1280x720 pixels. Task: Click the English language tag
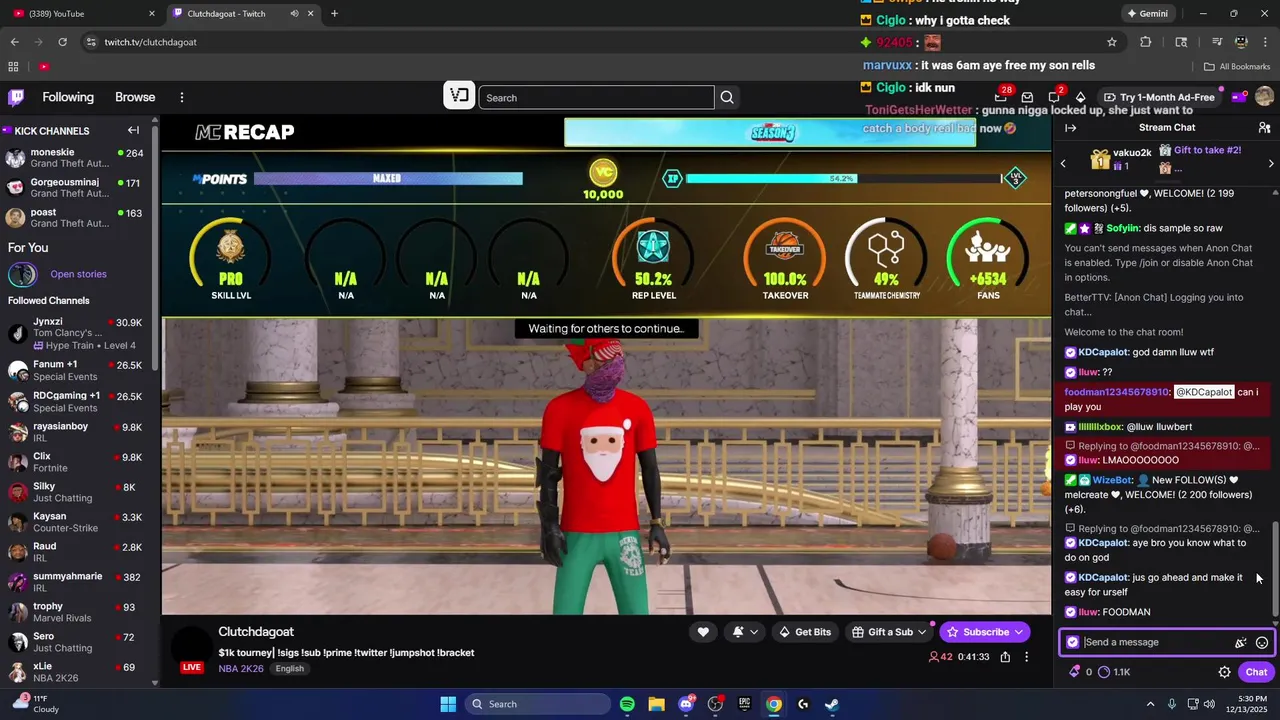(x=290, y=668)
